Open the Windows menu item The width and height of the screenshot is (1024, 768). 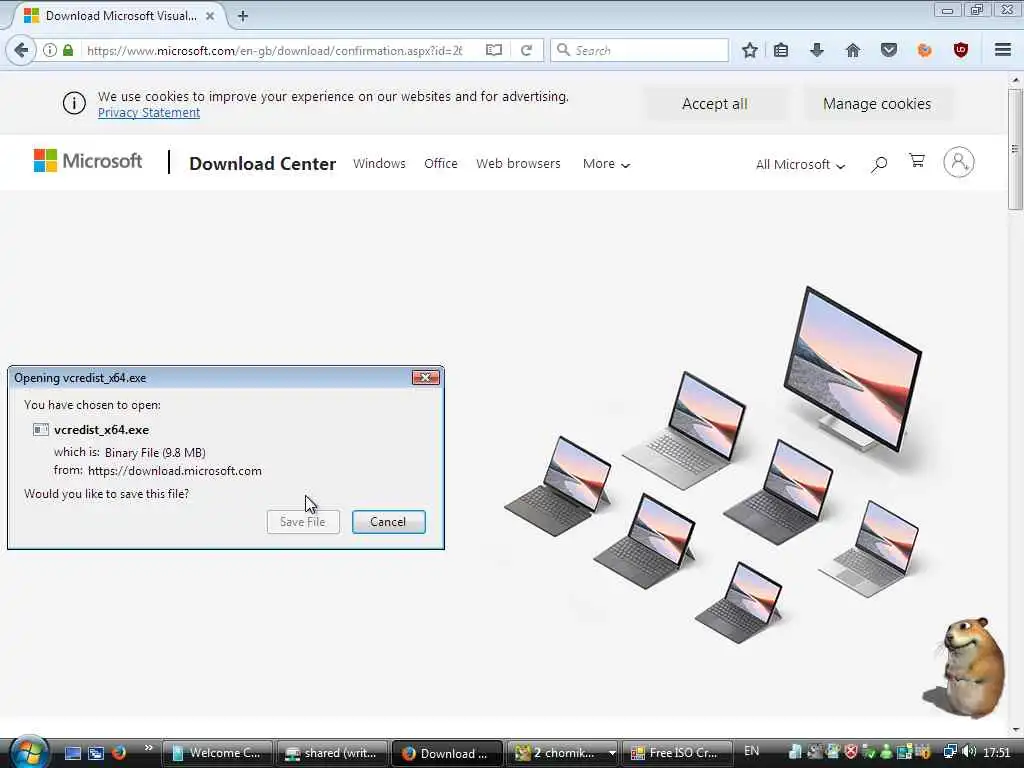pyautogui.click(x=379, y=163)
